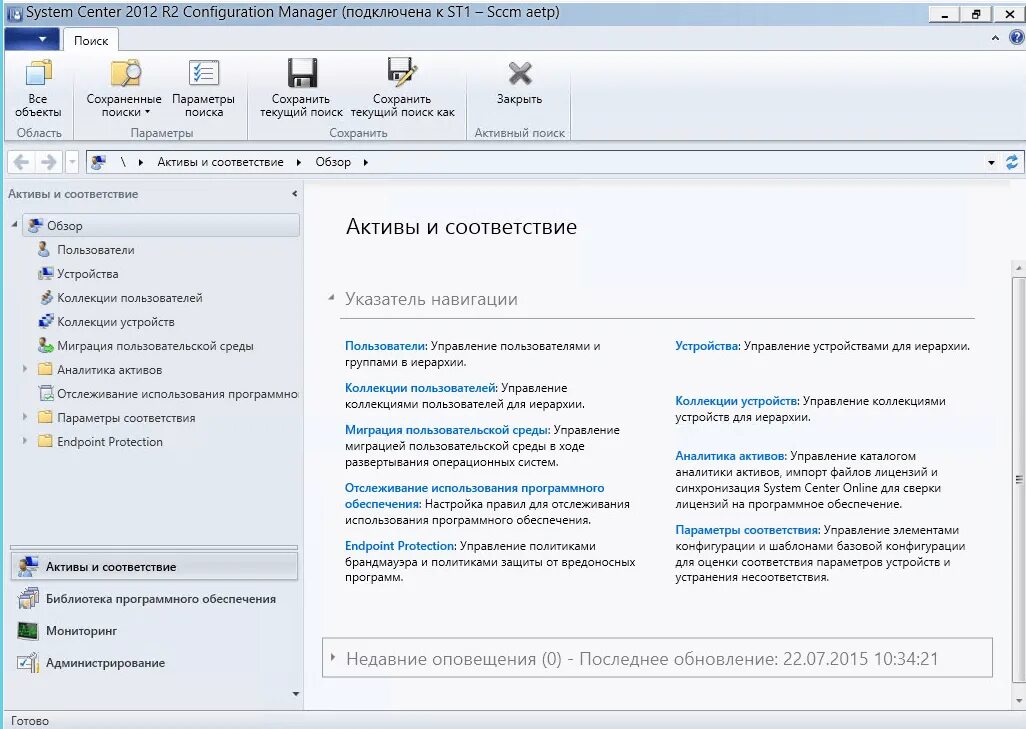
Task: Open the Администрирование workspace
Action: coord(154,663)
